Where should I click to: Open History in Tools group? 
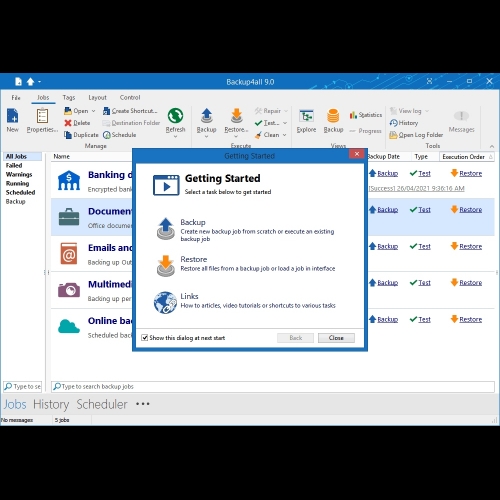[404, 123]
